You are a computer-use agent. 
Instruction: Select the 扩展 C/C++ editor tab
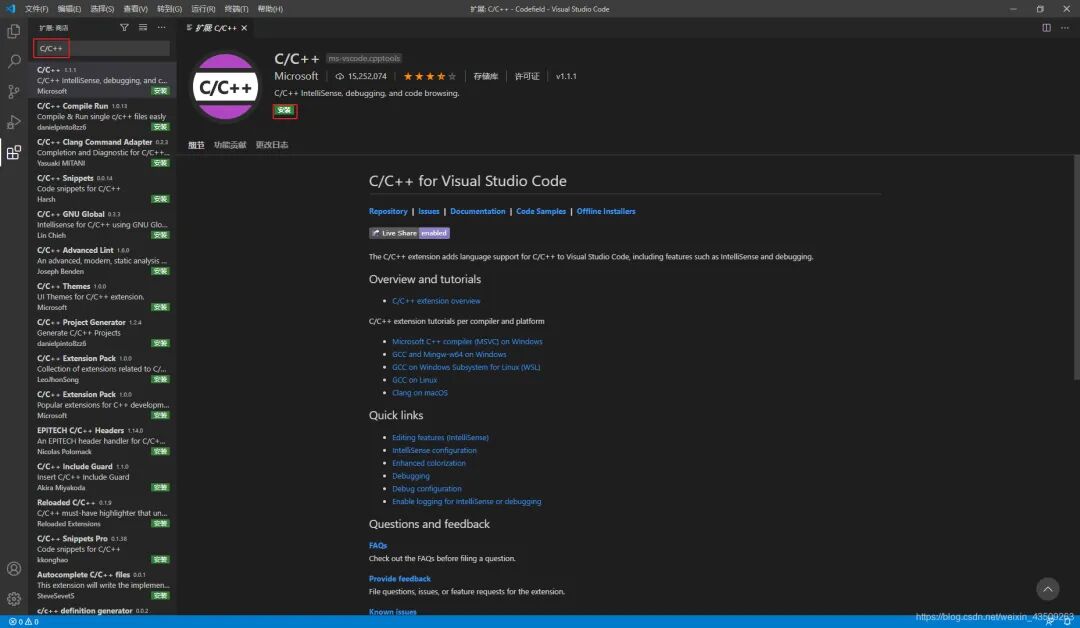point(216,28)
